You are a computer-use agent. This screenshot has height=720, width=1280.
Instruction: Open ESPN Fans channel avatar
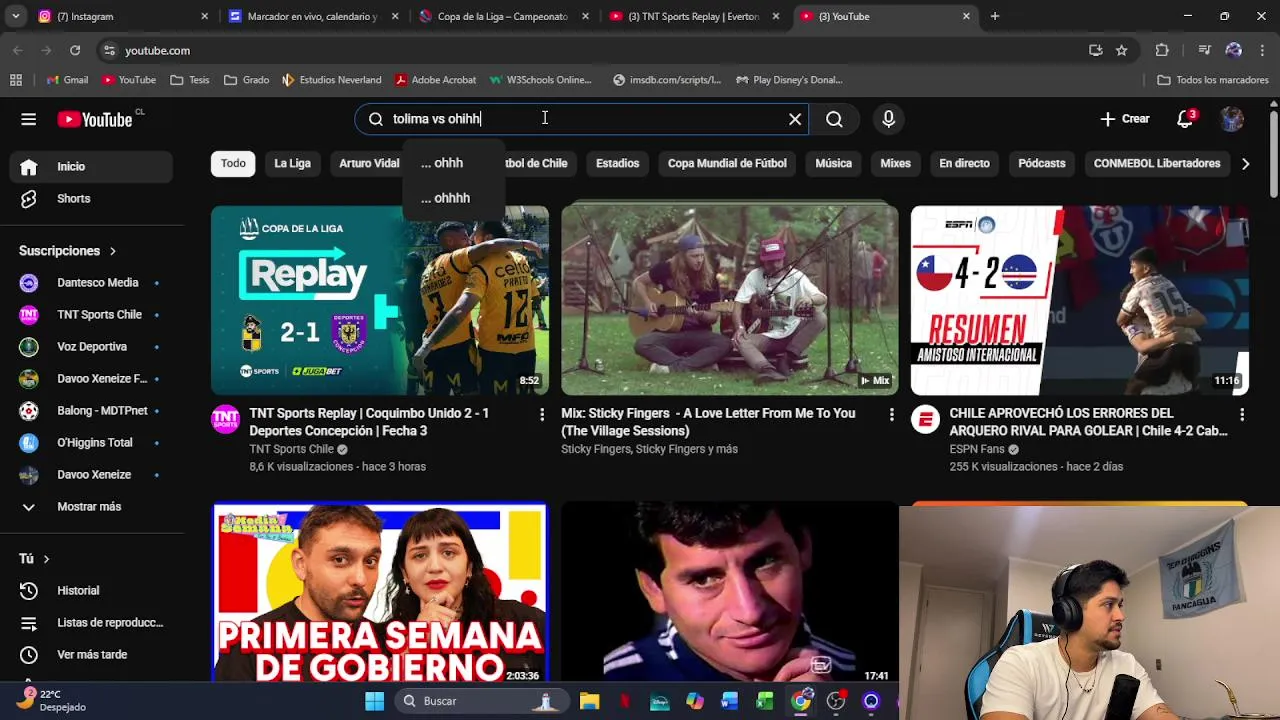coord(925,419)
